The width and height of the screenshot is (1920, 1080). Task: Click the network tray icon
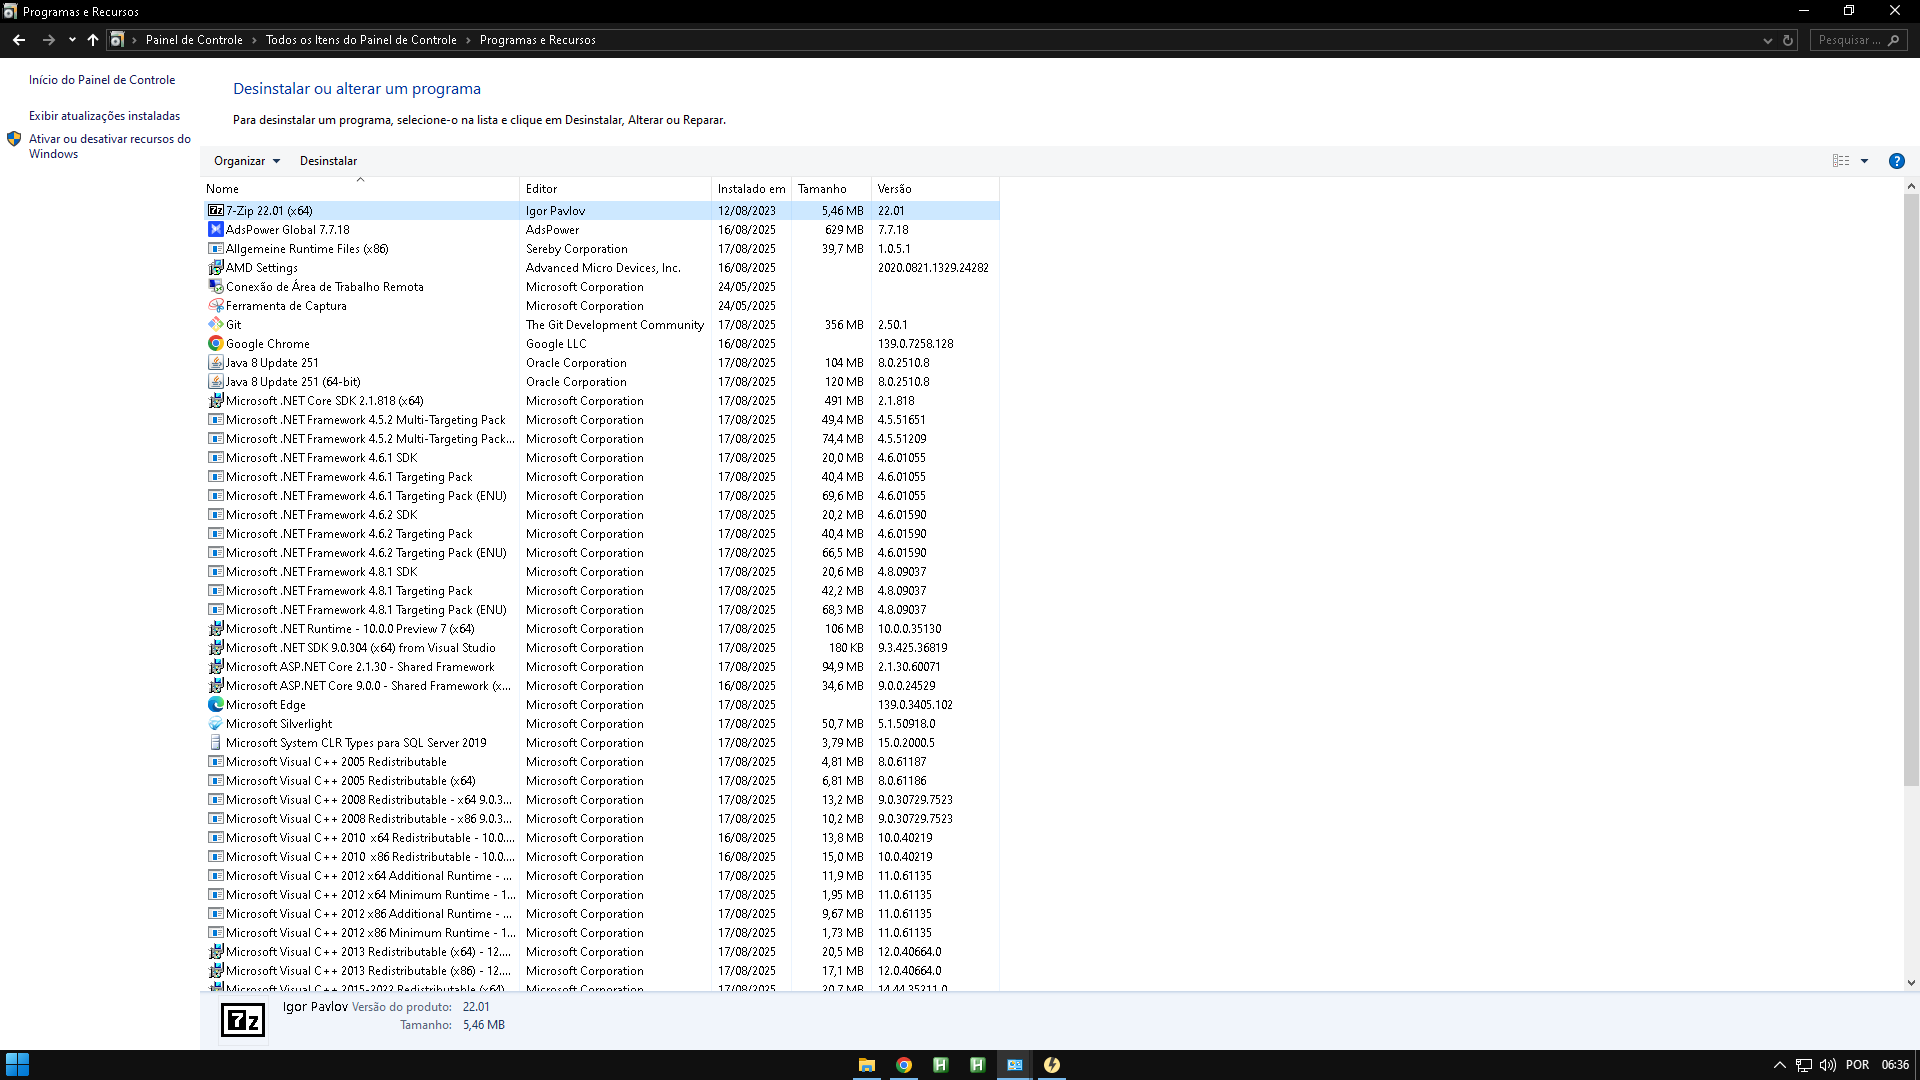(1804, 1065)
